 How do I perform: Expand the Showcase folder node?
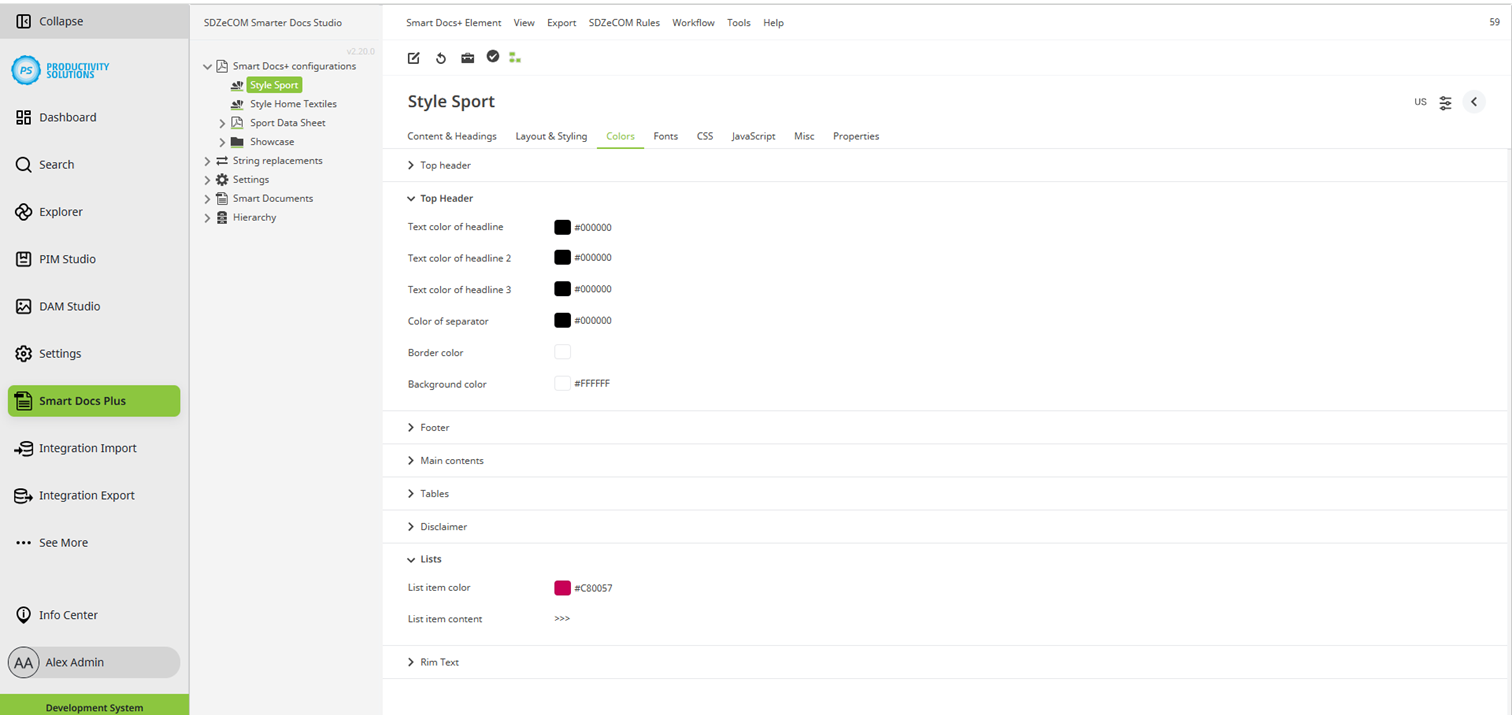tap(222, 142)
